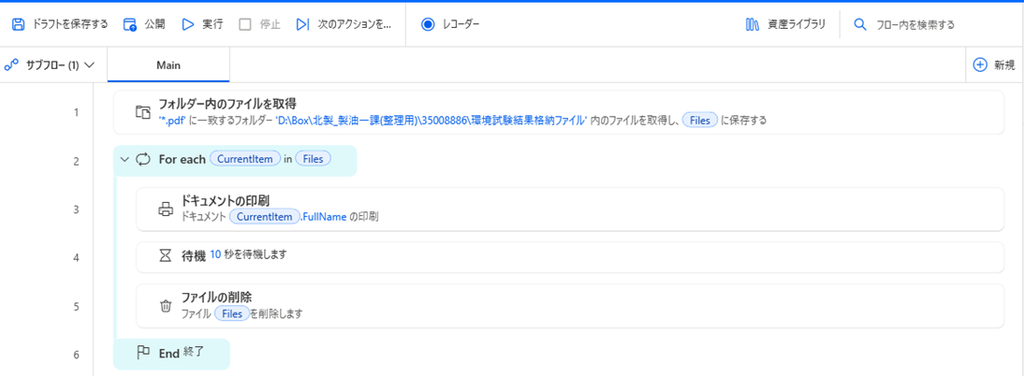Click line number 1
The height and width of the screenshot is (376, 1024).
point(76,112)
